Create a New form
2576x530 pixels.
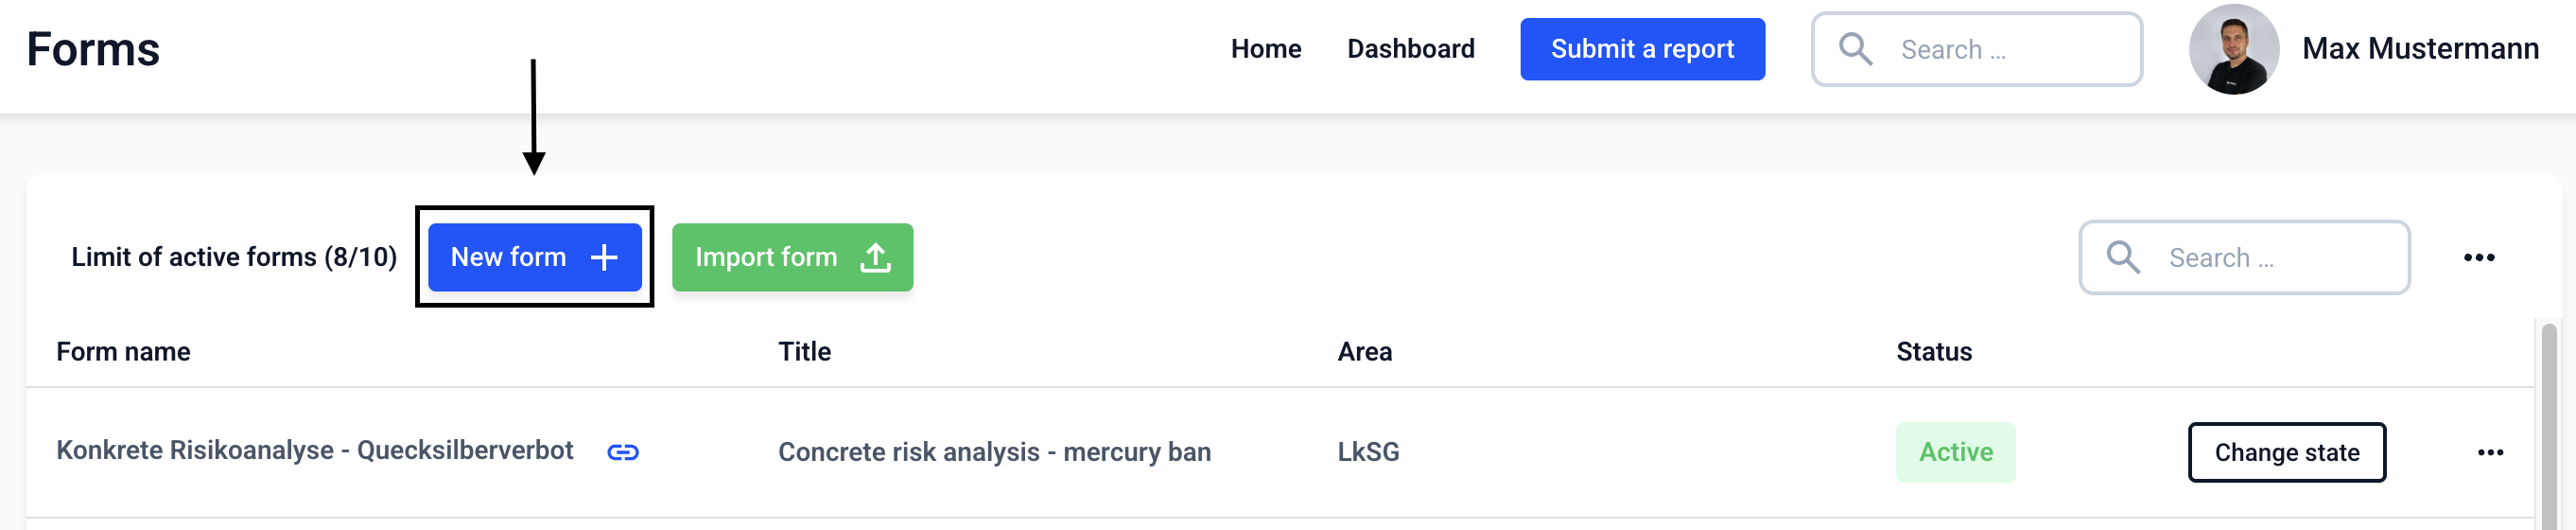534,258
